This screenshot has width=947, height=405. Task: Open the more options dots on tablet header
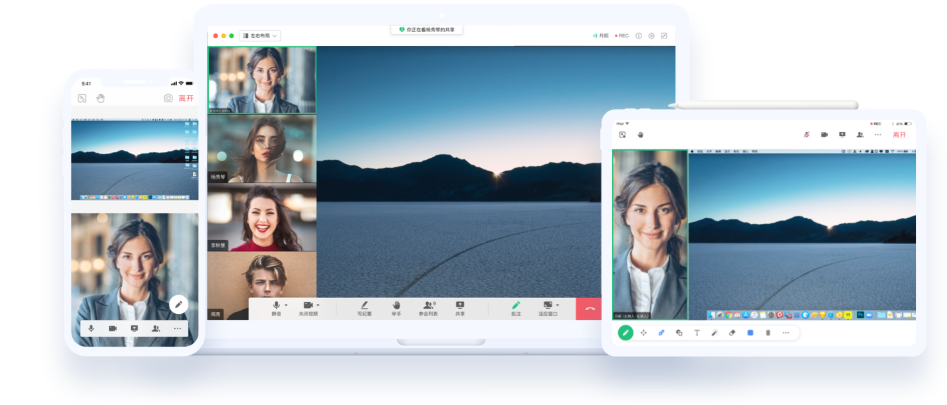(x=878, y=134)
